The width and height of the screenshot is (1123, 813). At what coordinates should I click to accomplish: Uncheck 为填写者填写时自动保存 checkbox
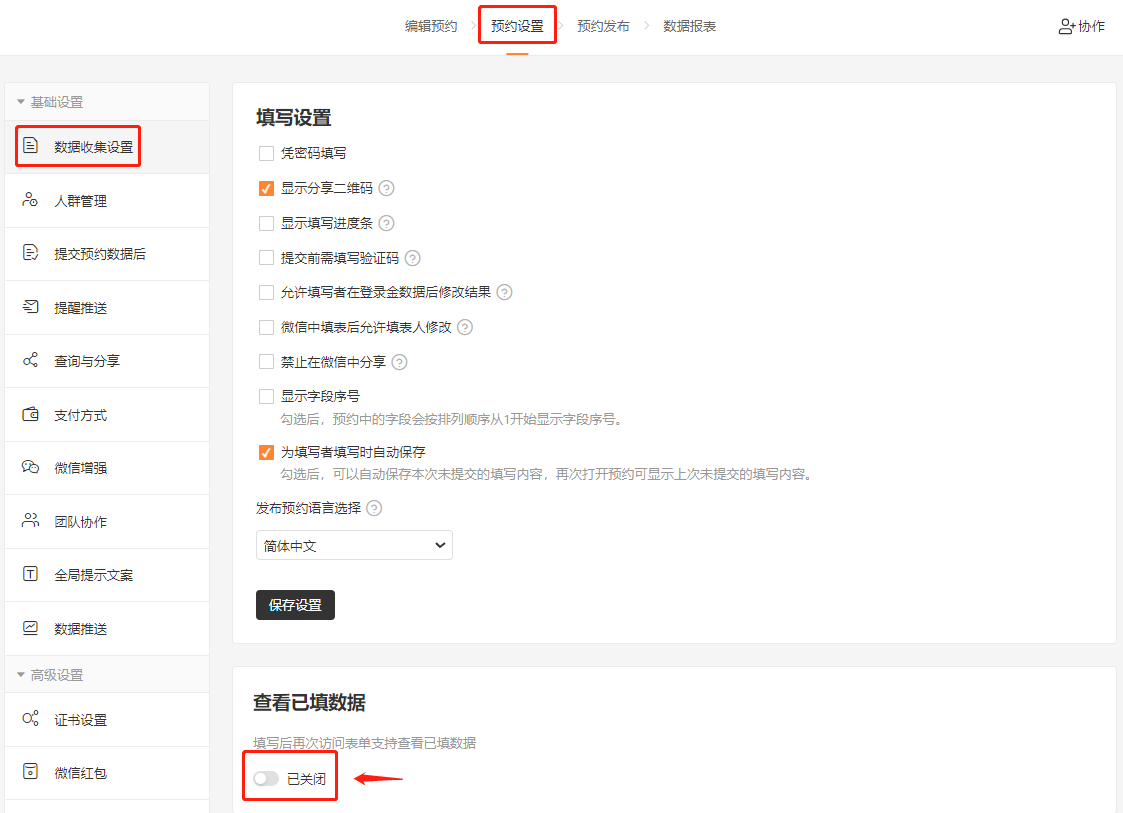[x=266, y=453]
